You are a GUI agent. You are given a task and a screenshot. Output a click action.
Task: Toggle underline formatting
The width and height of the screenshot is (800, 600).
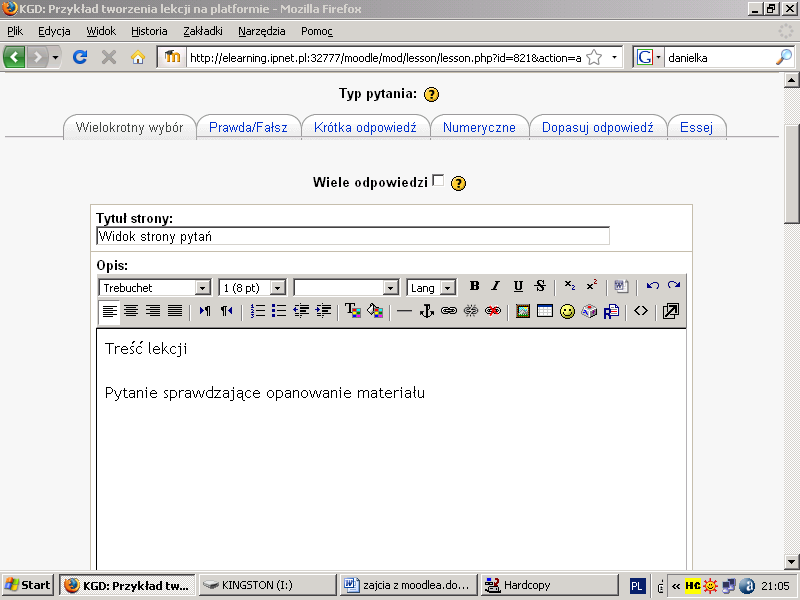pos(518,286)
